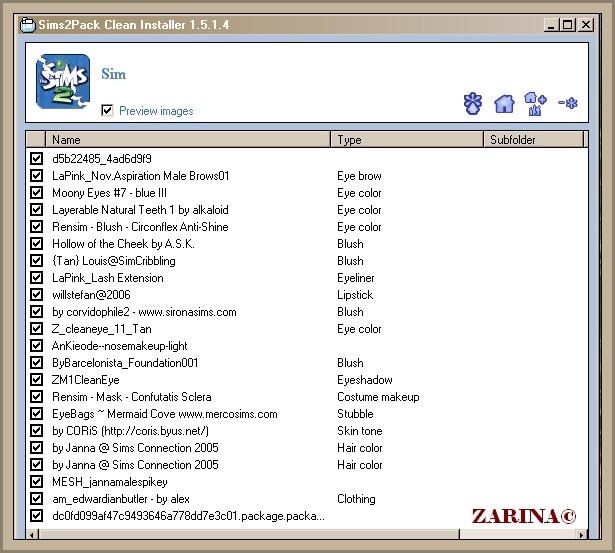Click Clothing type cell
The height and width of the screenshot is (553, 615).
pos(356,499)
